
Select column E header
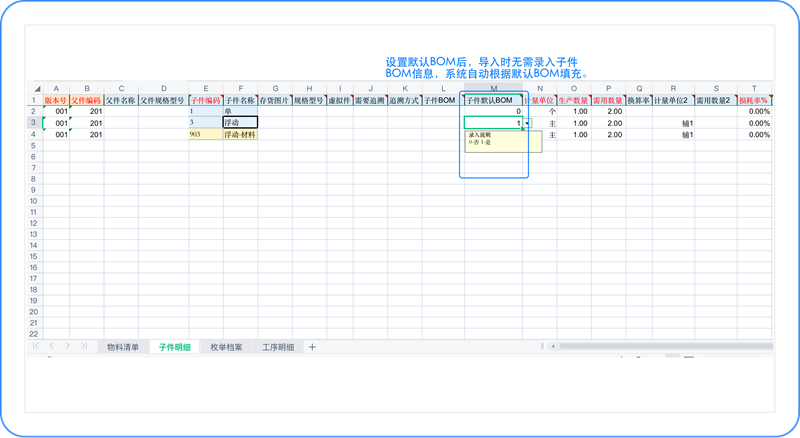[206, 89]
